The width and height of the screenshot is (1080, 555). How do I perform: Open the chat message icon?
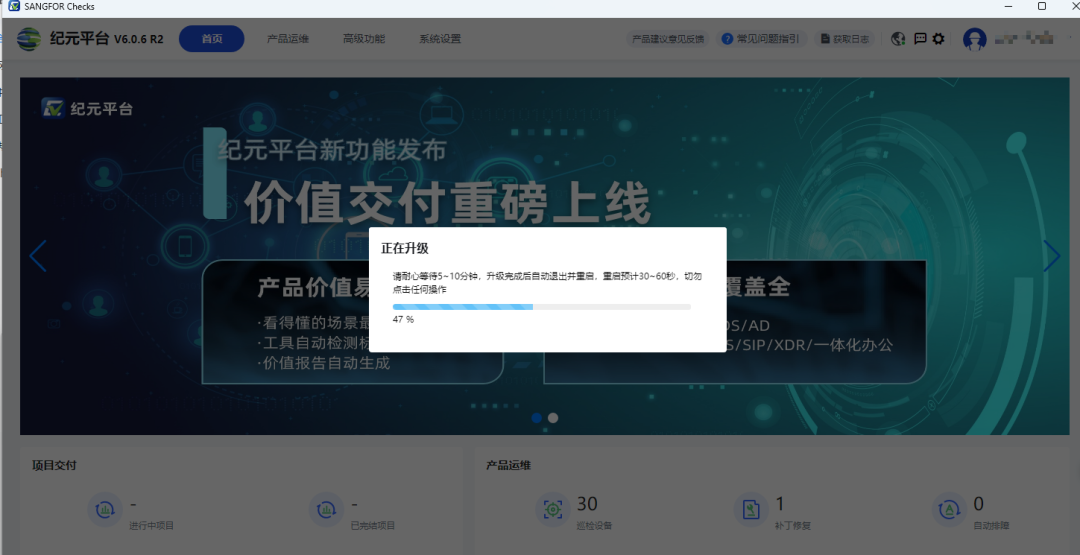point(920,39)
